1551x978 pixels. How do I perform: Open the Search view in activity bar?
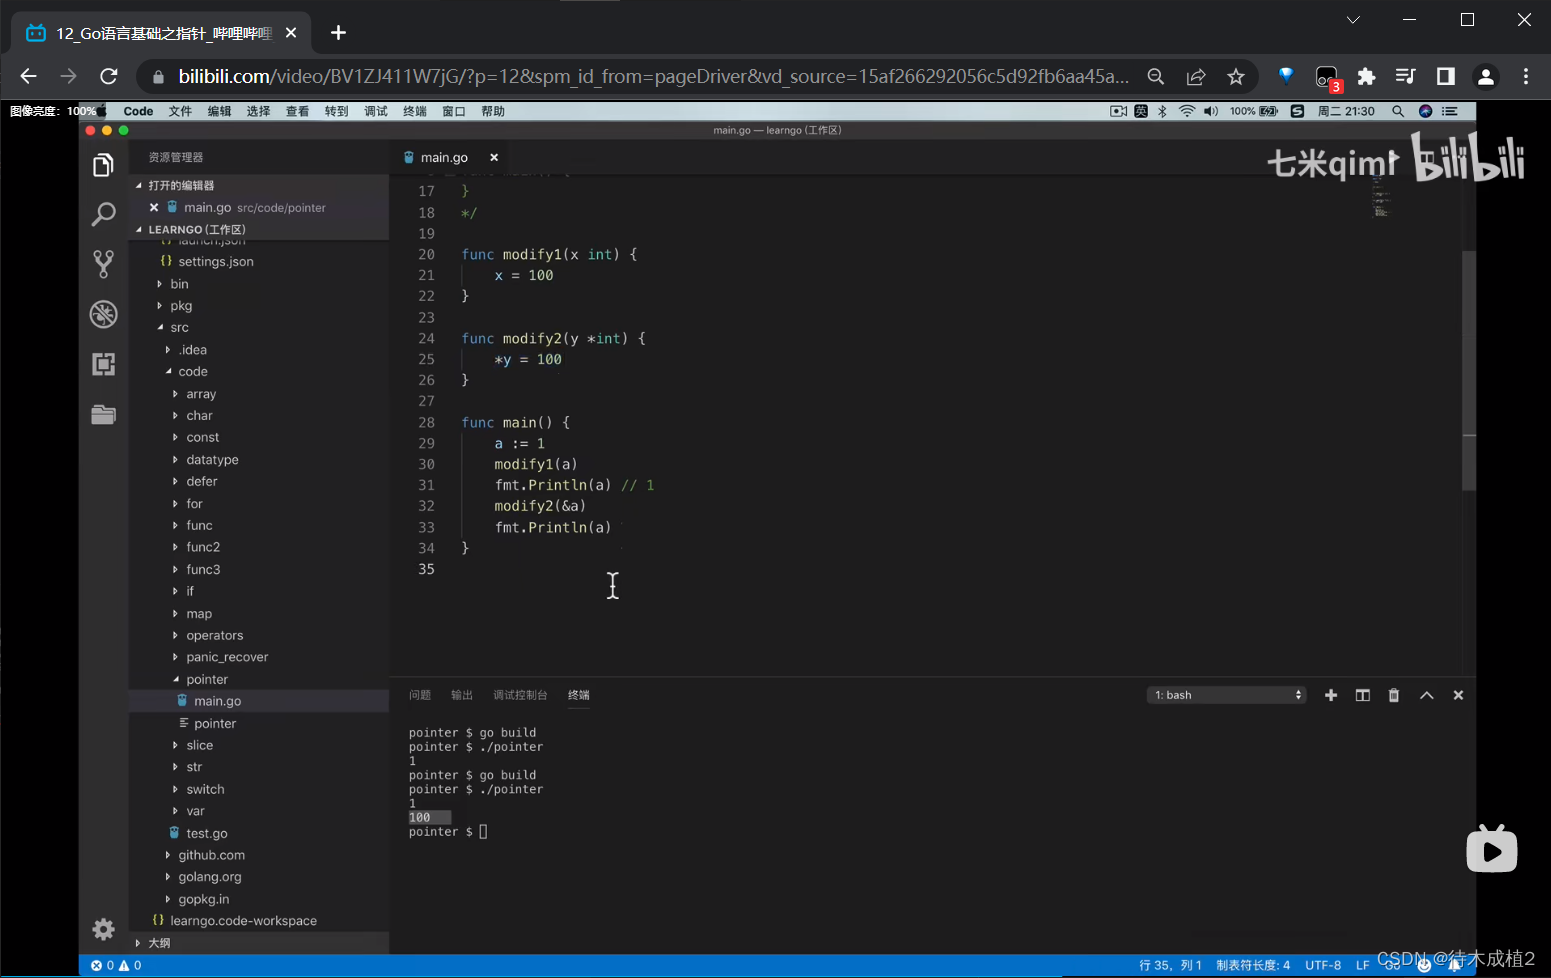point(103,214)
